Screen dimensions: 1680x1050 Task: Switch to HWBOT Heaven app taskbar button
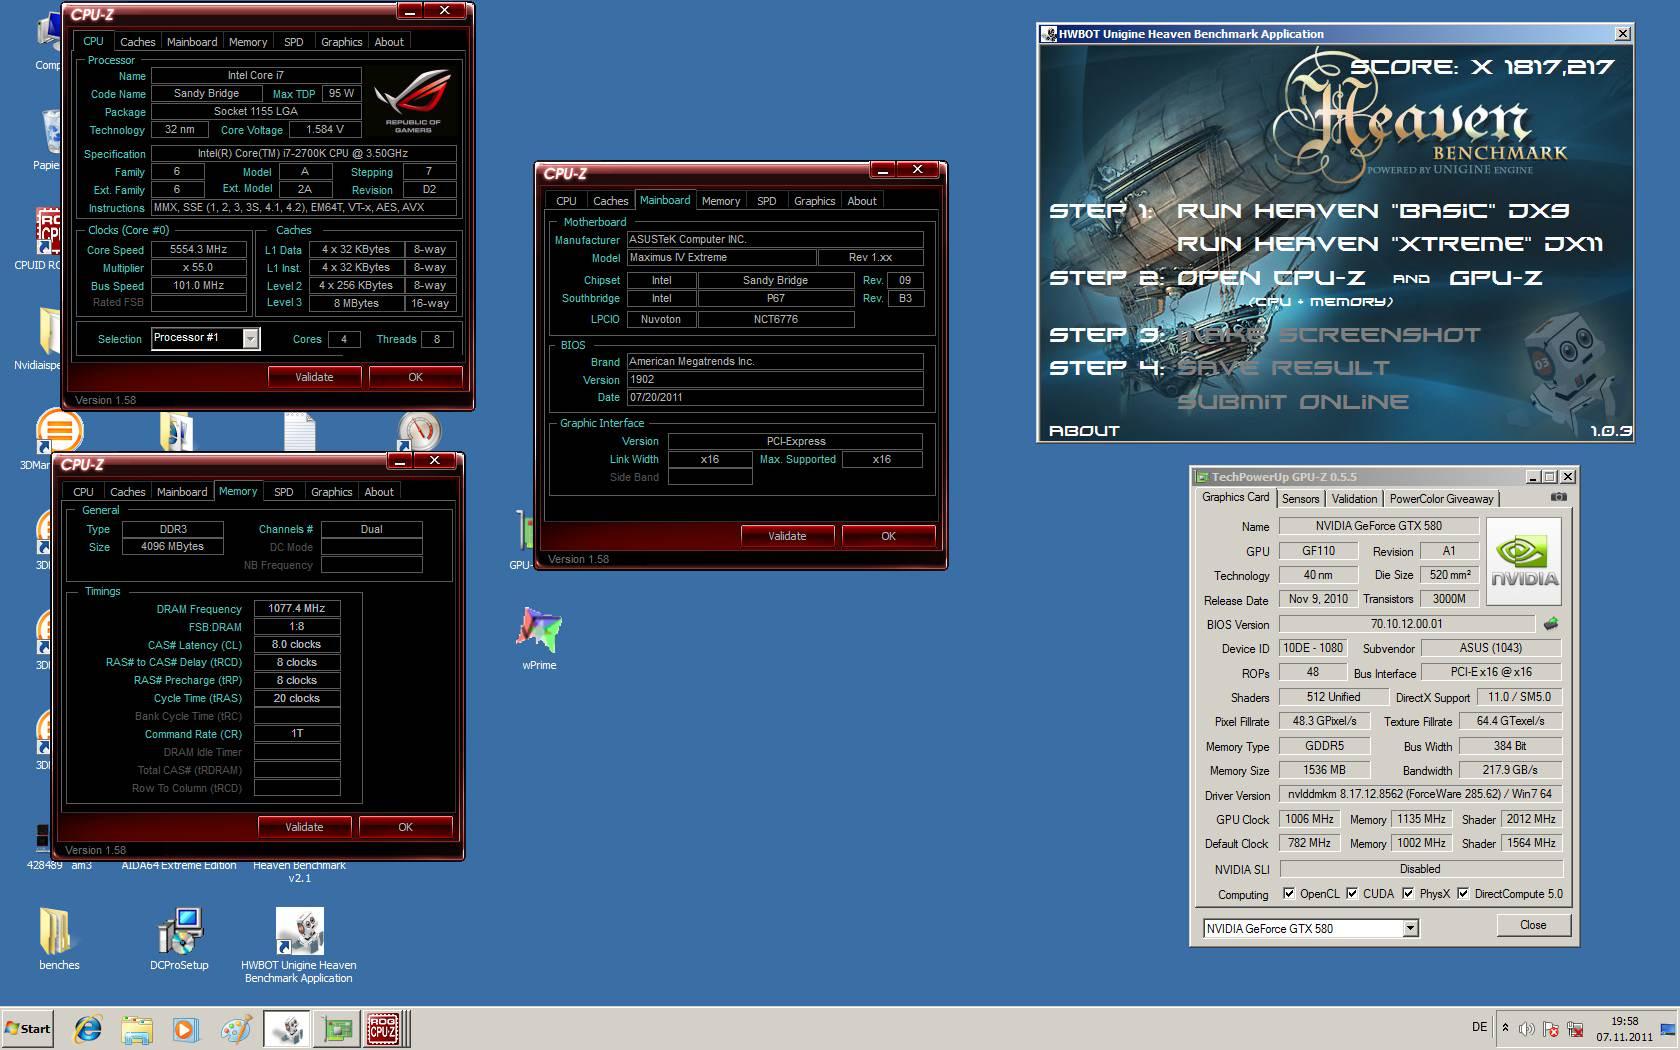point(287,1029)
